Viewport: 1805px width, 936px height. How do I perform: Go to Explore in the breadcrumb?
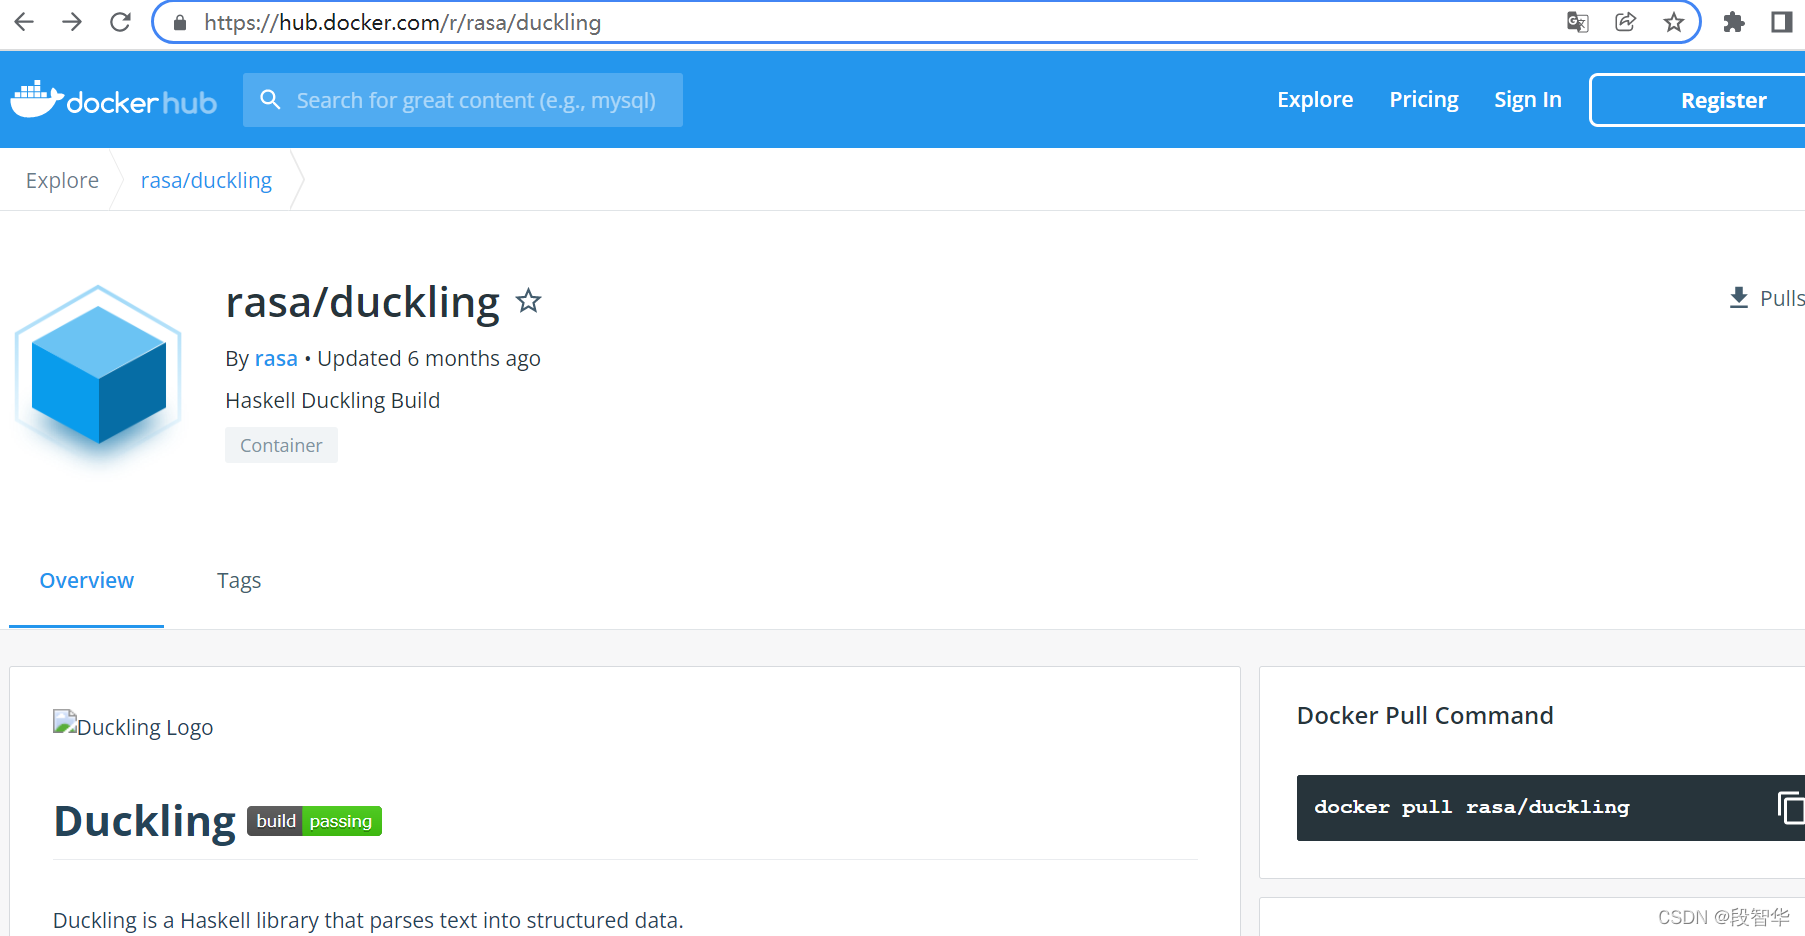pyautogui.click(x=62, y=180)
